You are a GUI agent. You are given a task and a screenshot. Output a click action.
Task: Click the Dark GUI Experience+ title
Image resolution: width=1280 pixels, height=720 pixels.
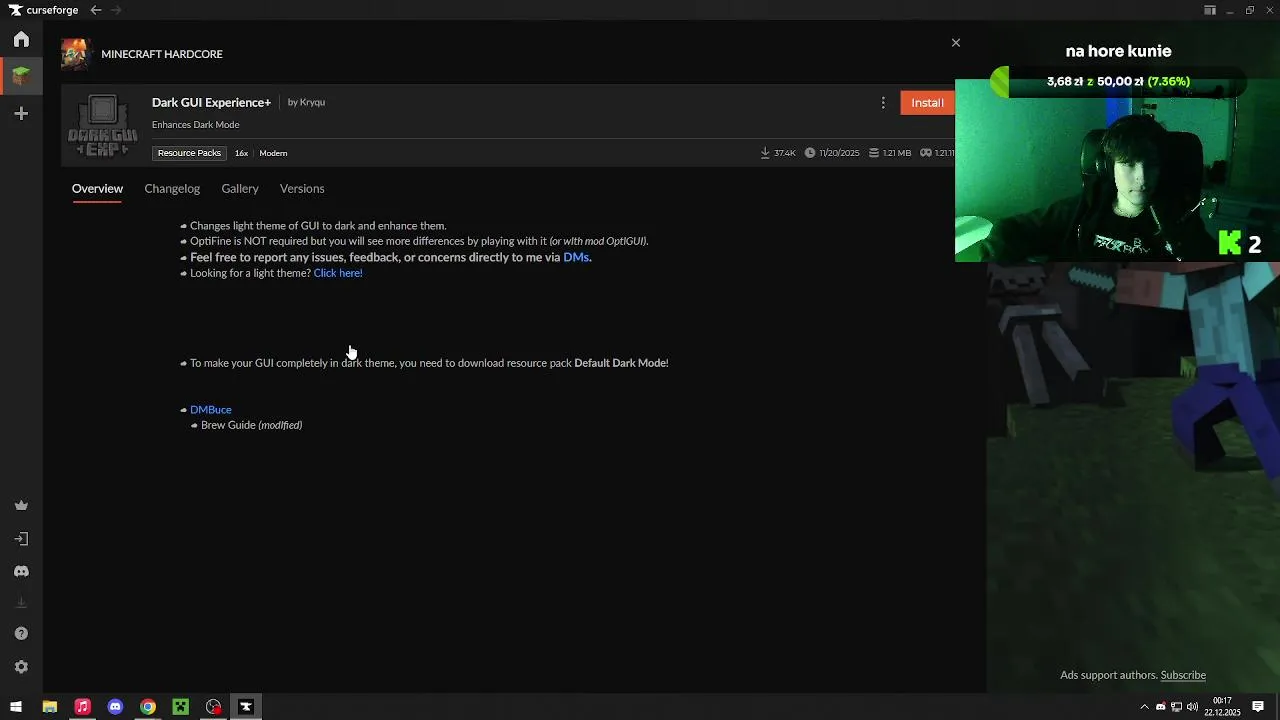click(211, 102)
